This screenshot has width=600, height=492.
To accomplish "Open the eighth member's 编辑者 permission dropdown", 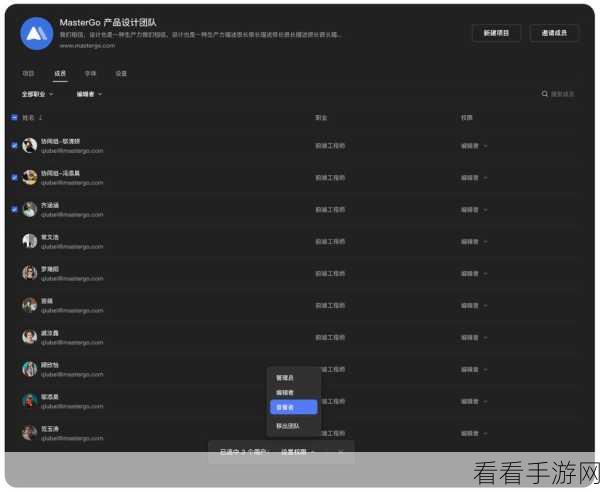I will (x=474, y=370).
